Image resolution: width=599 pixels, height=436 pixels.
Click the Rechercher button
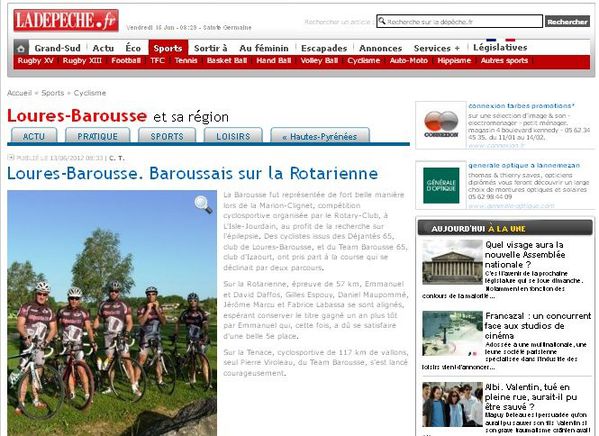567,21
